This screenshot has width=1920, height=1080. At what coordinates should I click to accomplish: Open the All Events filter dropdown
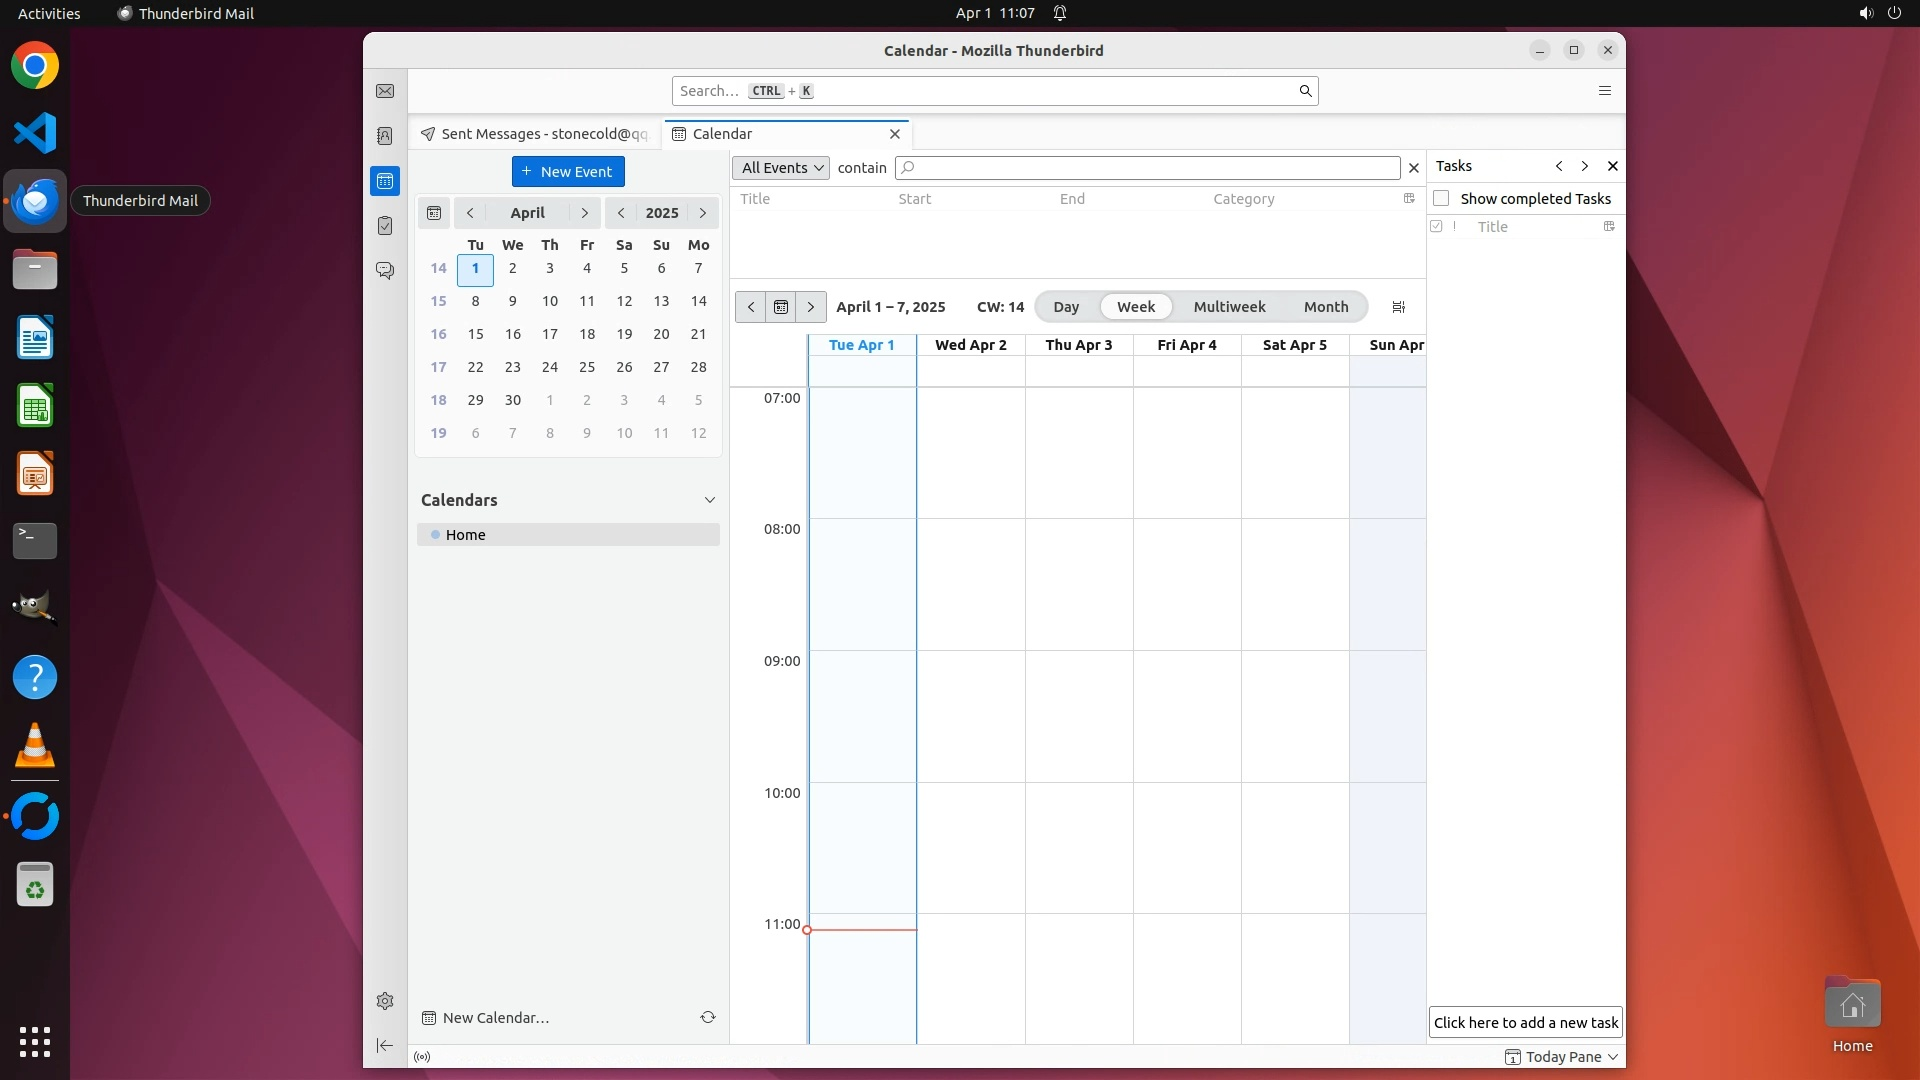click(x=782, y=168)
